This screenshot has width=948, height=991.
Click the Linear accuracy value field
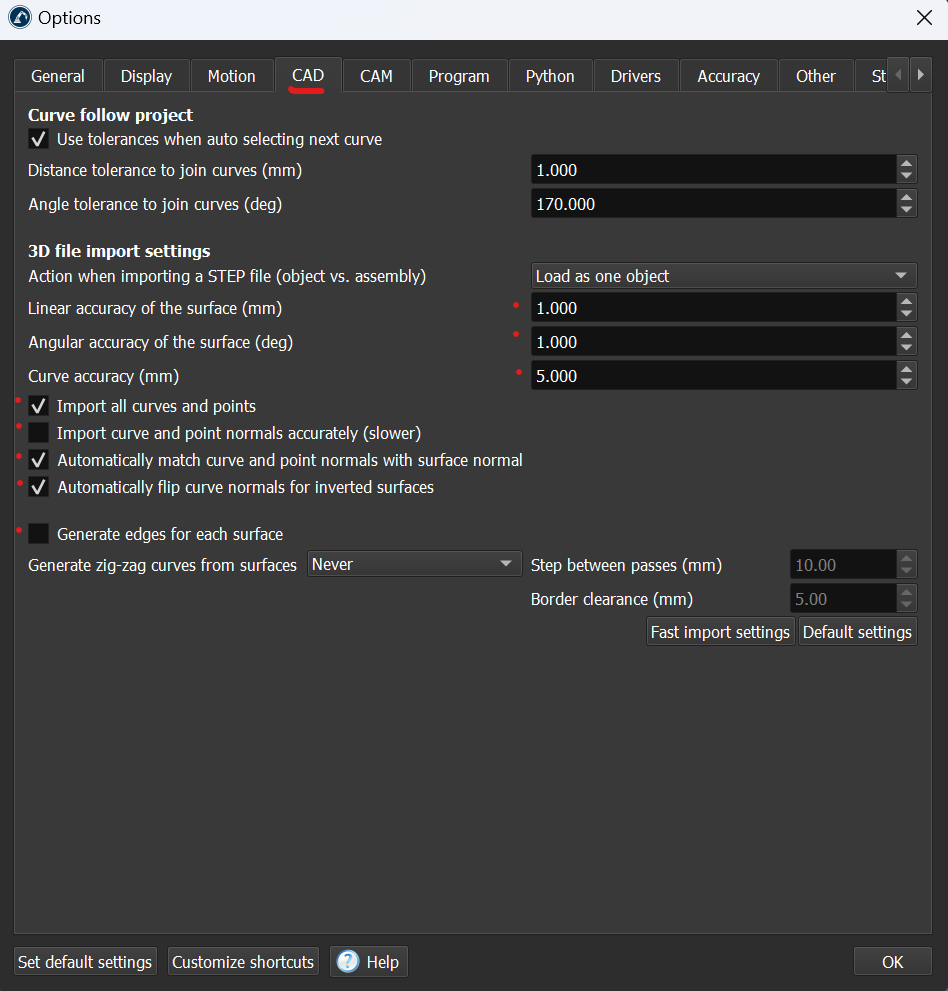click(714, 308)
